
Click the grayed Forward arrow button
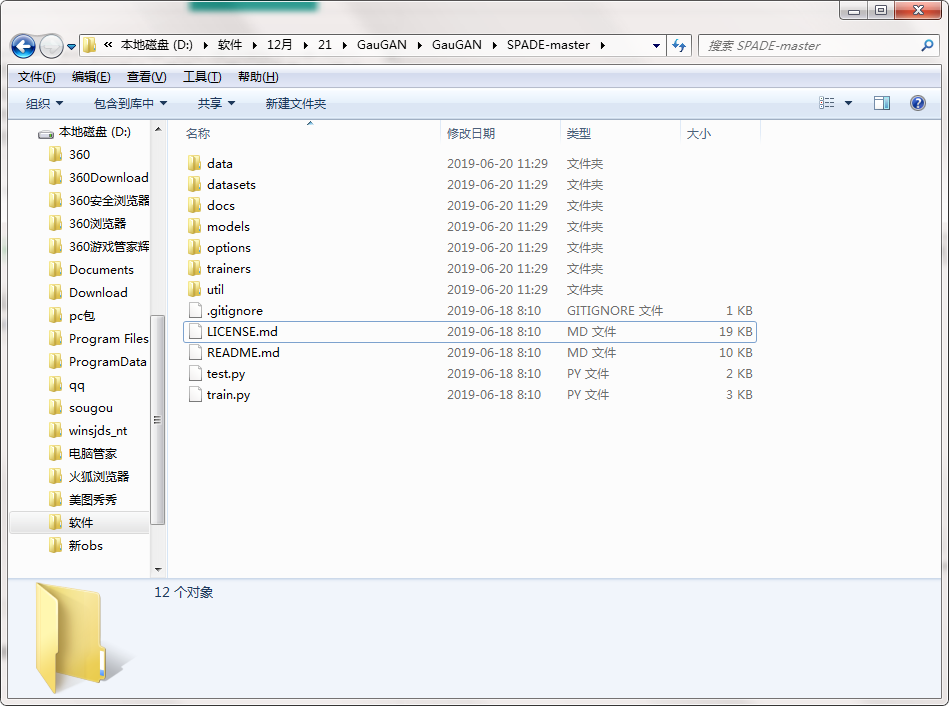point(51,46)
